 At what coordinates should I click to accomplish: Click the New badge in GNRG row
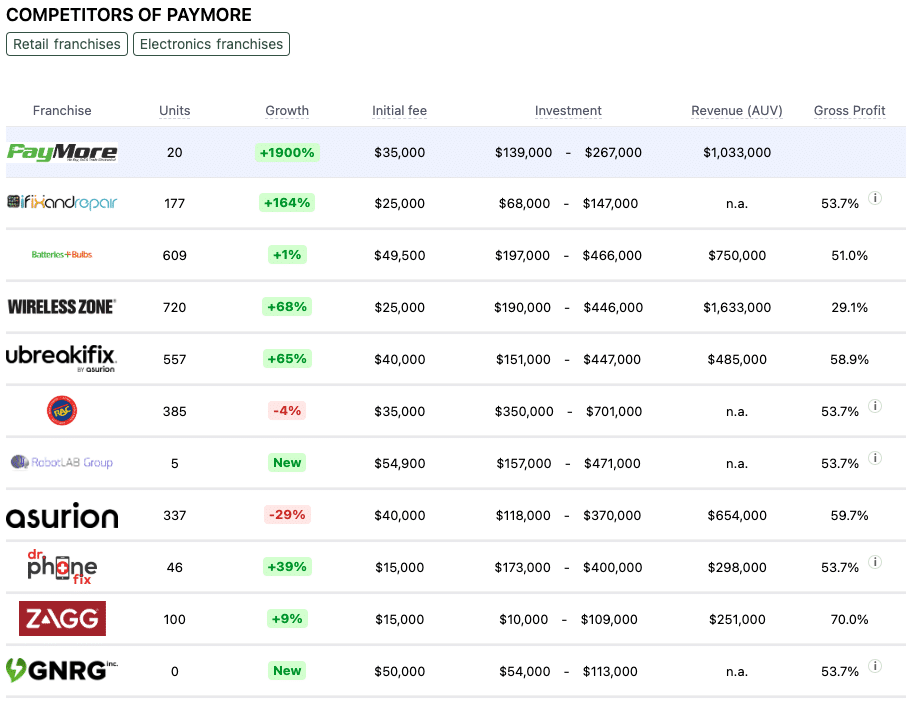click(287, 670)
